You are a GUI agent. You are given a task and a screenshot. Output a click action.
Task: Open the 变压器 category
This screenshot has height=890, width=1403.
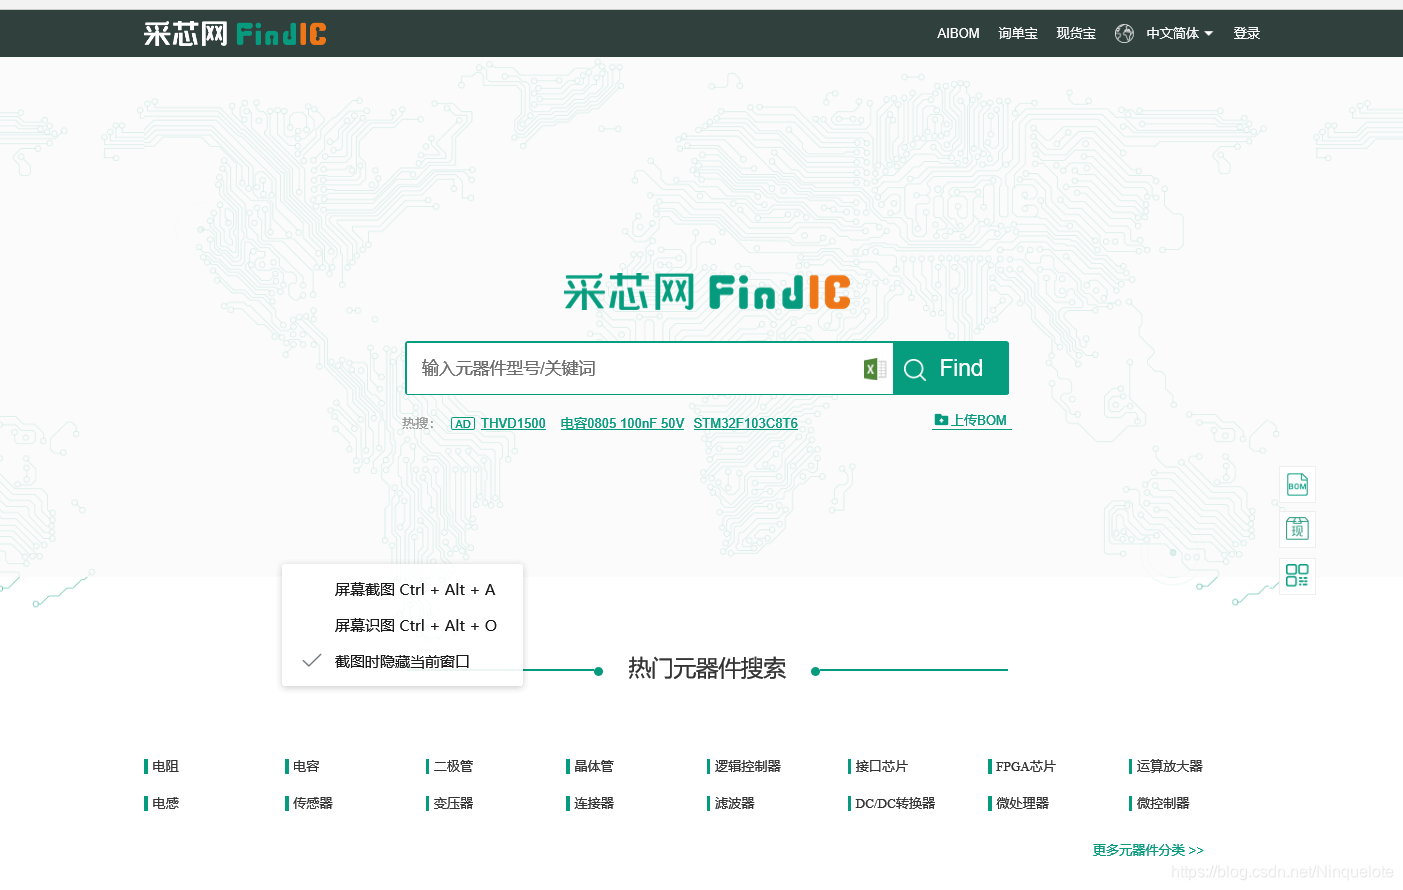pyautogui.click(x=453, y=803)
